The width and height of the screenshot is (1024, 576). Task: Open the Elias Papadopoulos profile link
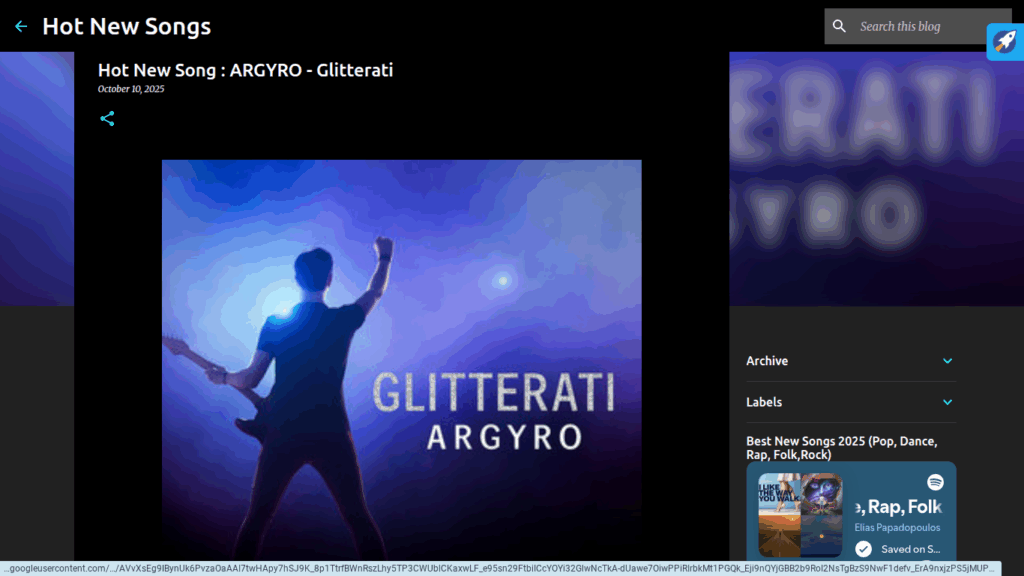[897, 528]
